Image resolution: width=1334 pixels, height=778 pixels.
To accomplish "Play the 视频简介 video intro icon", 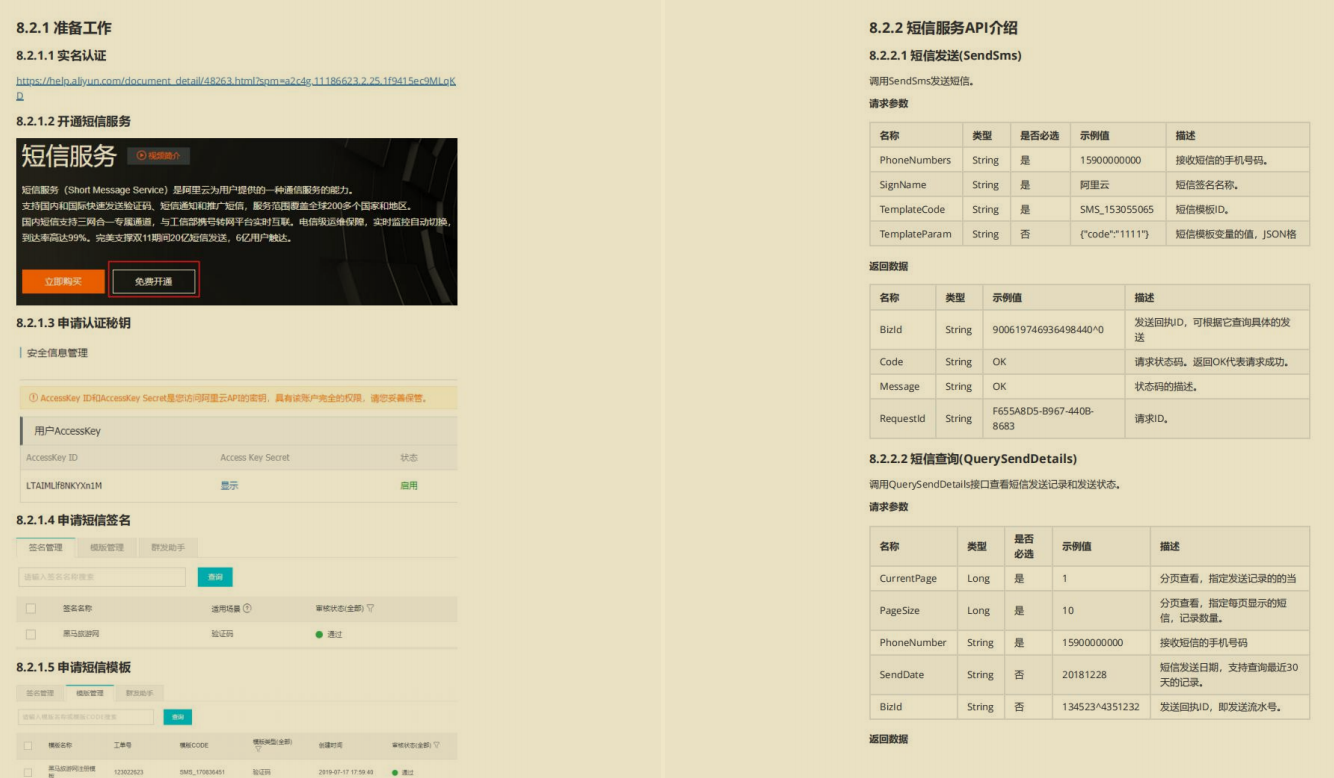I will pos(143,156).
